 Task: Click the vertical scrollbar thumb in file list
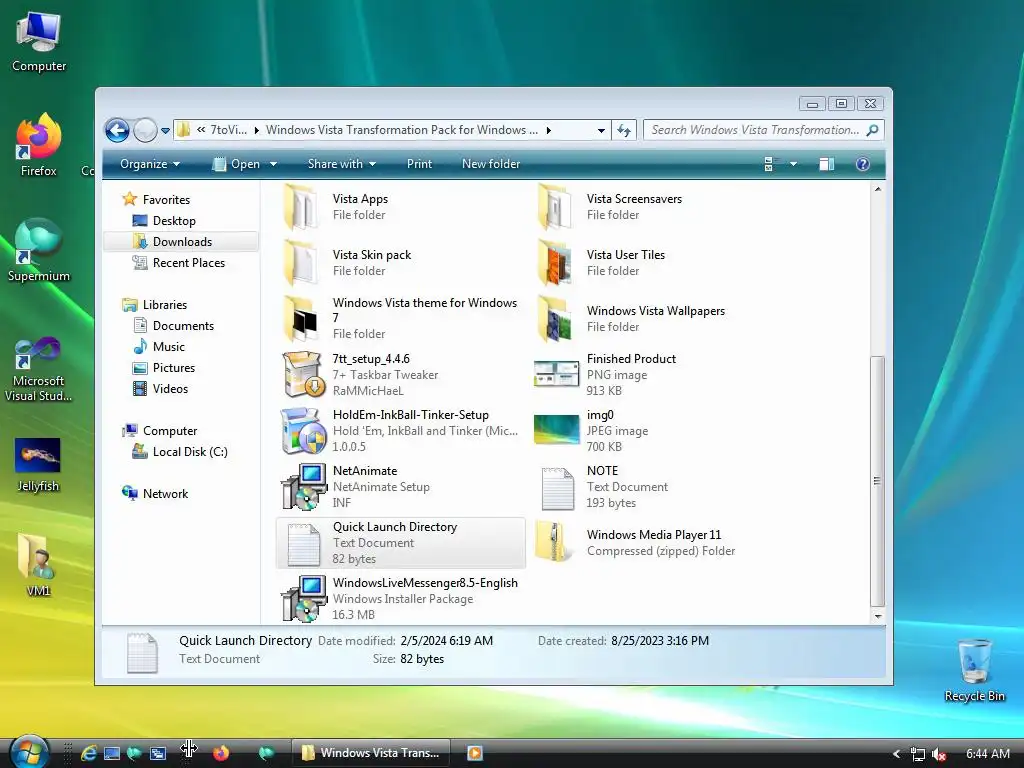[878, 481]
